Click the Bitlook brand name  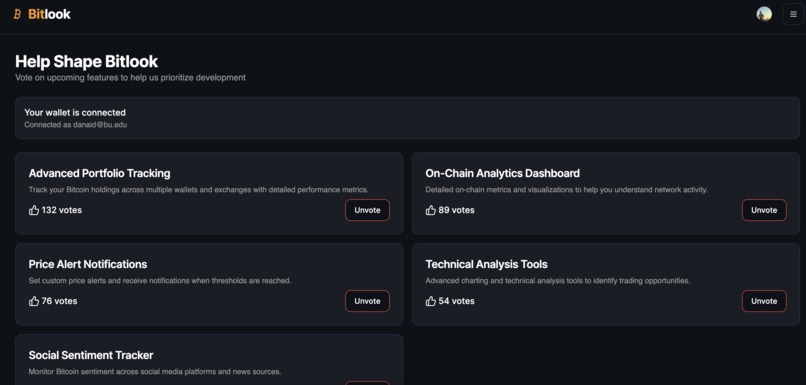click(49, 14)
